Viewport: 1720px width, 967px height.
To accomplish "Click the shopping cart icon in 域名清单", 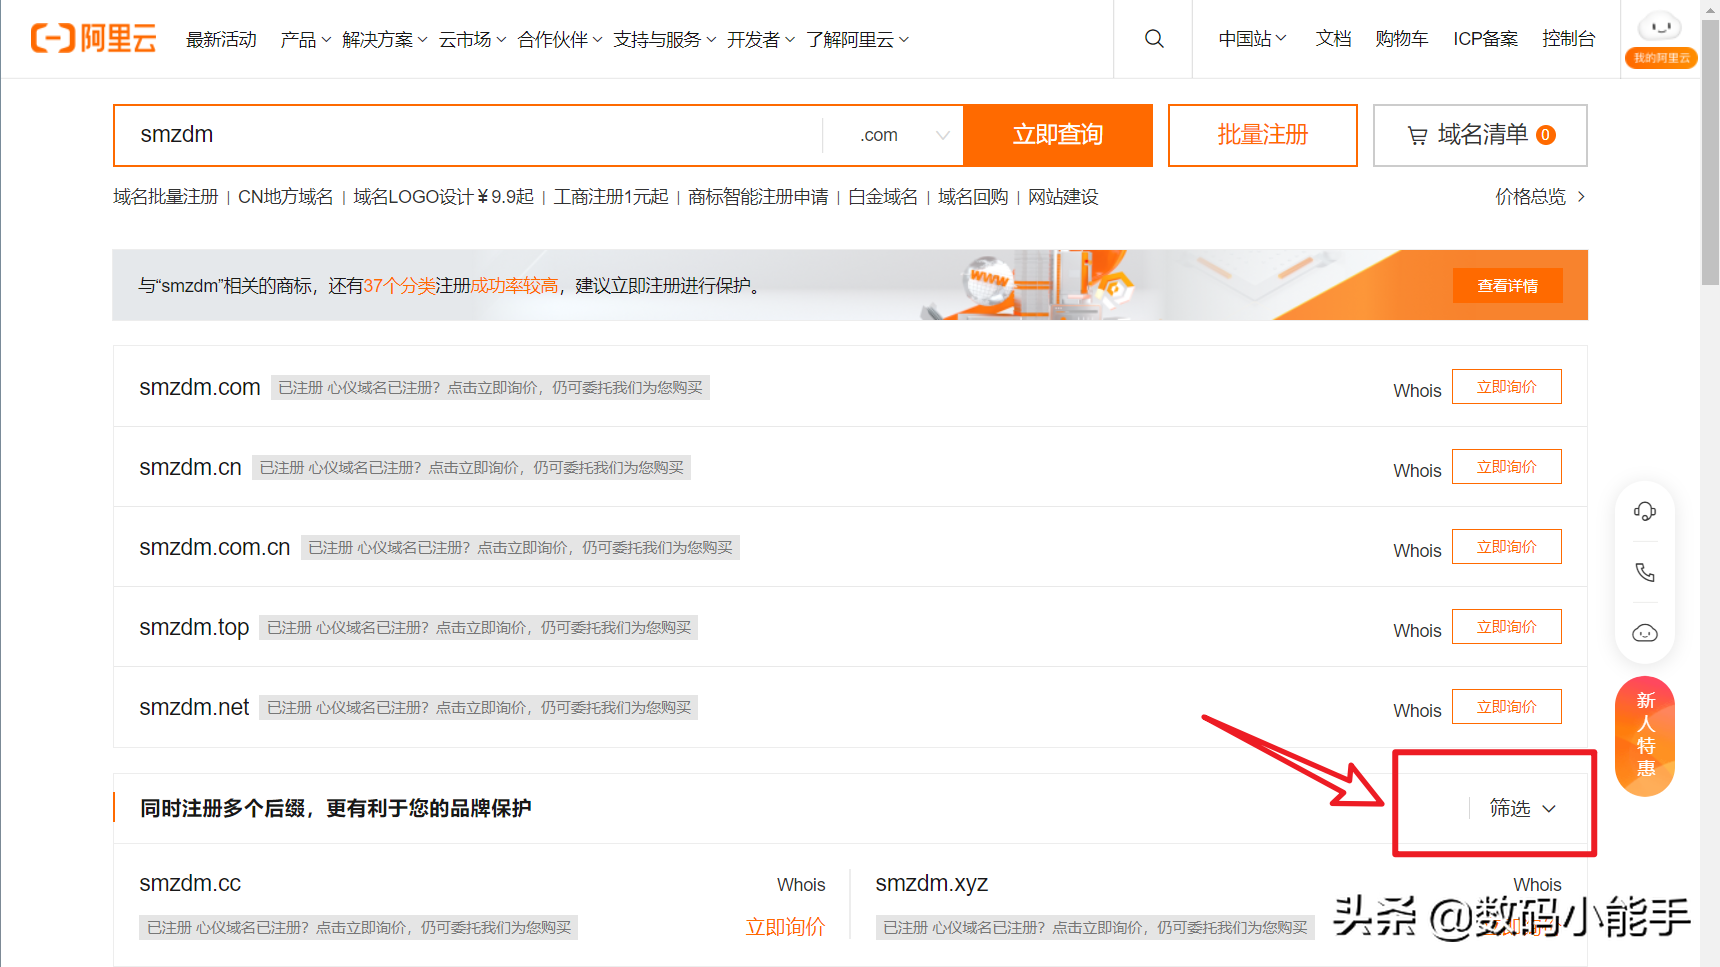I will 1417,135.
